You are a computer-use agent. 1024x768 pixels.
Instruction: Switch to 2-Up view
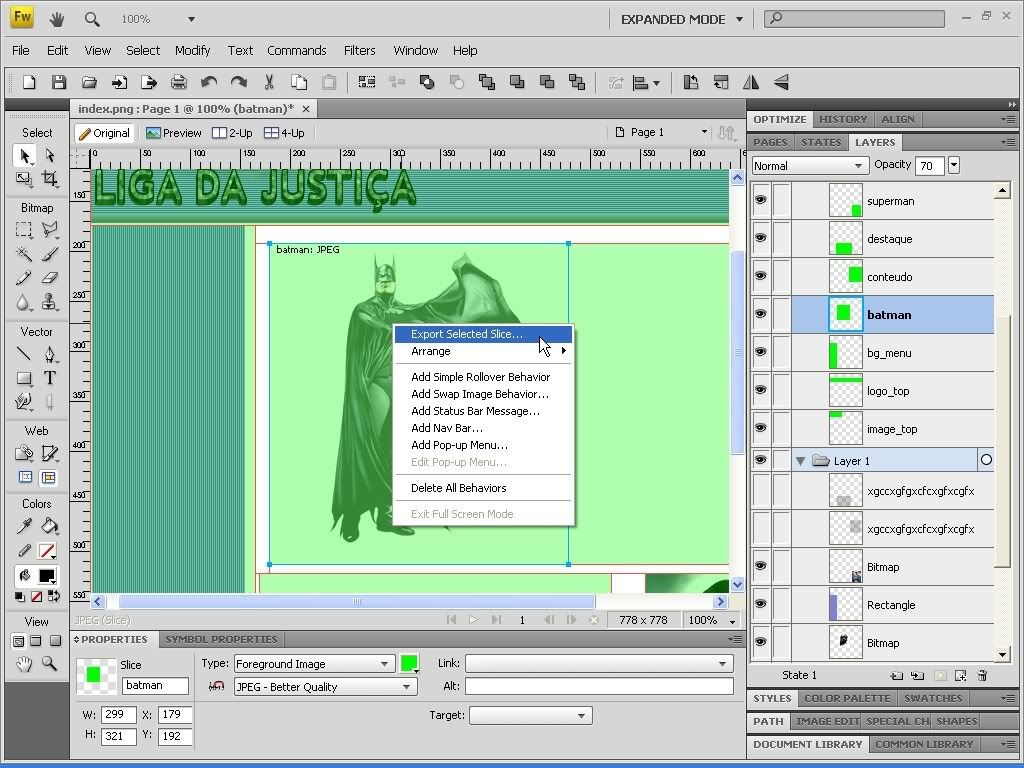point(232,133)
